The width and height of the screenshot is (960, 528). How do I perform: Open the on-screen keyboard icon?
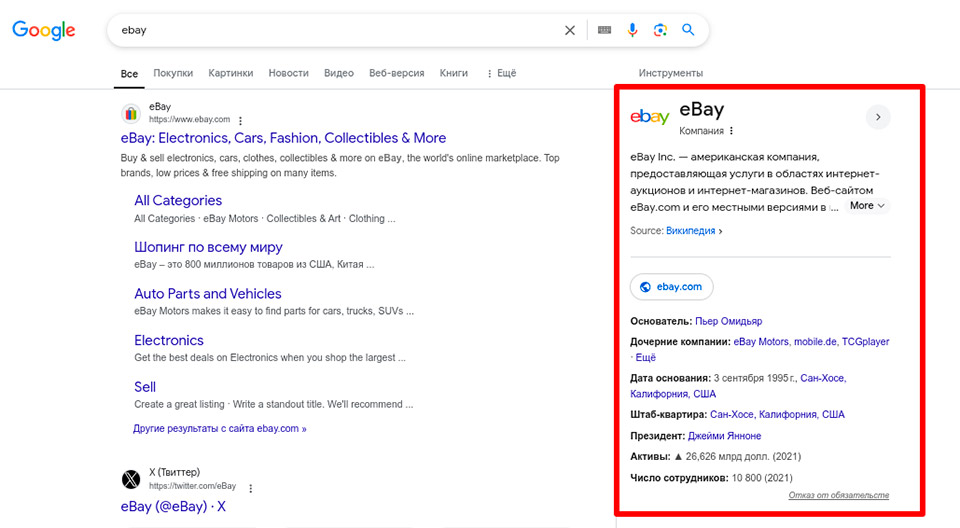(604, 30)
